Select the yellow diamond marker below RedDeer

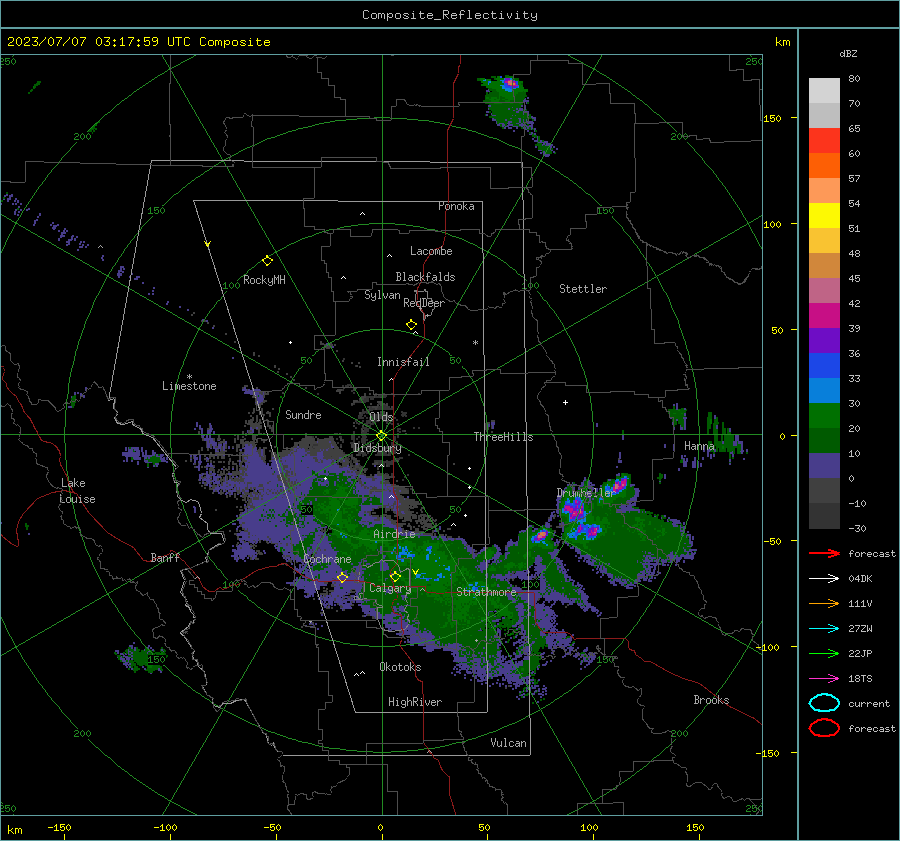[x=411, y=325]
